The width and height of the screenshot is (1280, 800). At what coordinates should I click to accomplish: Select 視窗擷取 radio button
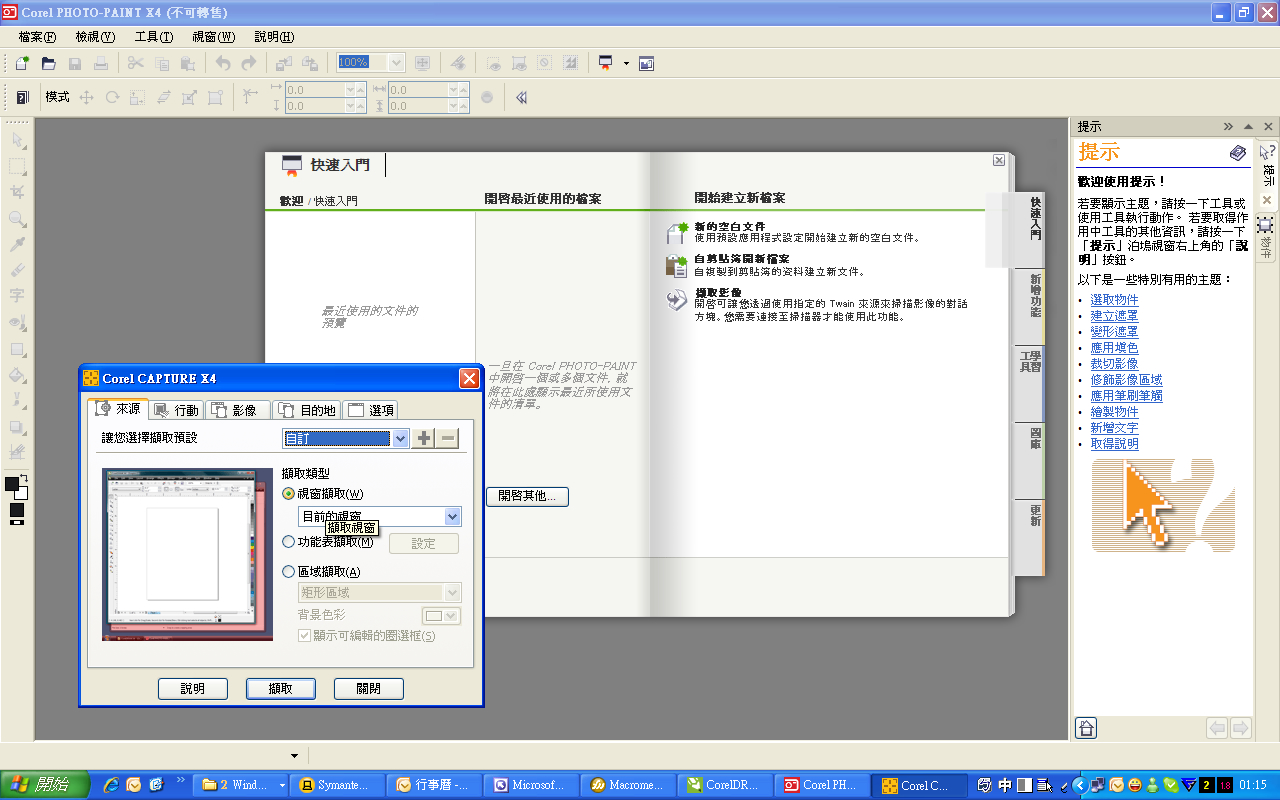tap(289, 493)
